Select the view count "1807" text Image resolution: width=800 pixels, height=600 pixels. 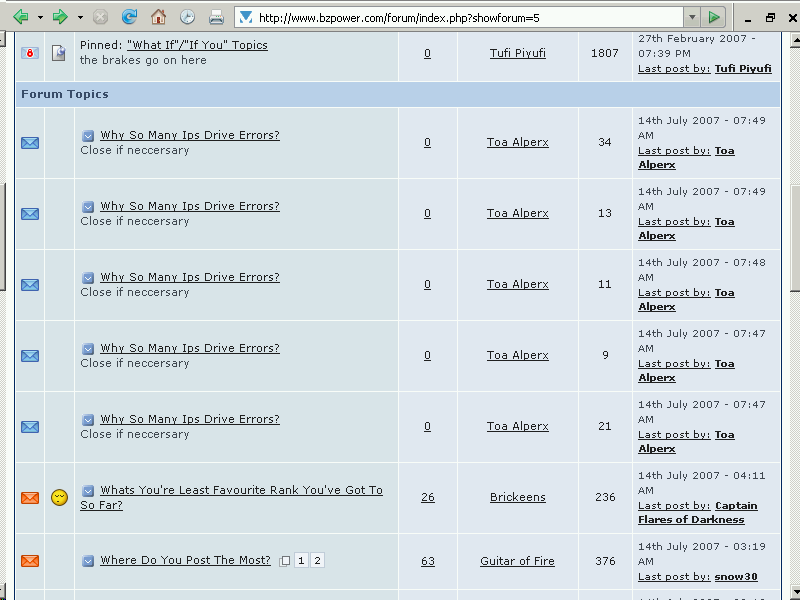pos(605,53)
